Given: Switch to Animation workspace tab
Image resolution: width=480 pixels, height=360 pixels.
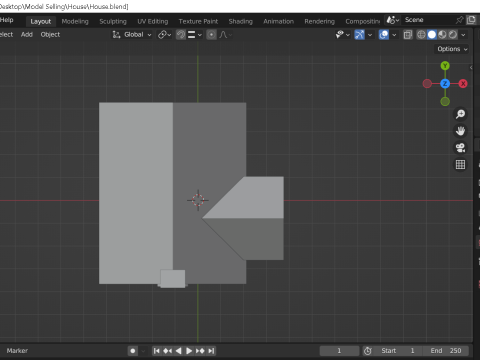Looking at the screenshot, I should point(278,21).
